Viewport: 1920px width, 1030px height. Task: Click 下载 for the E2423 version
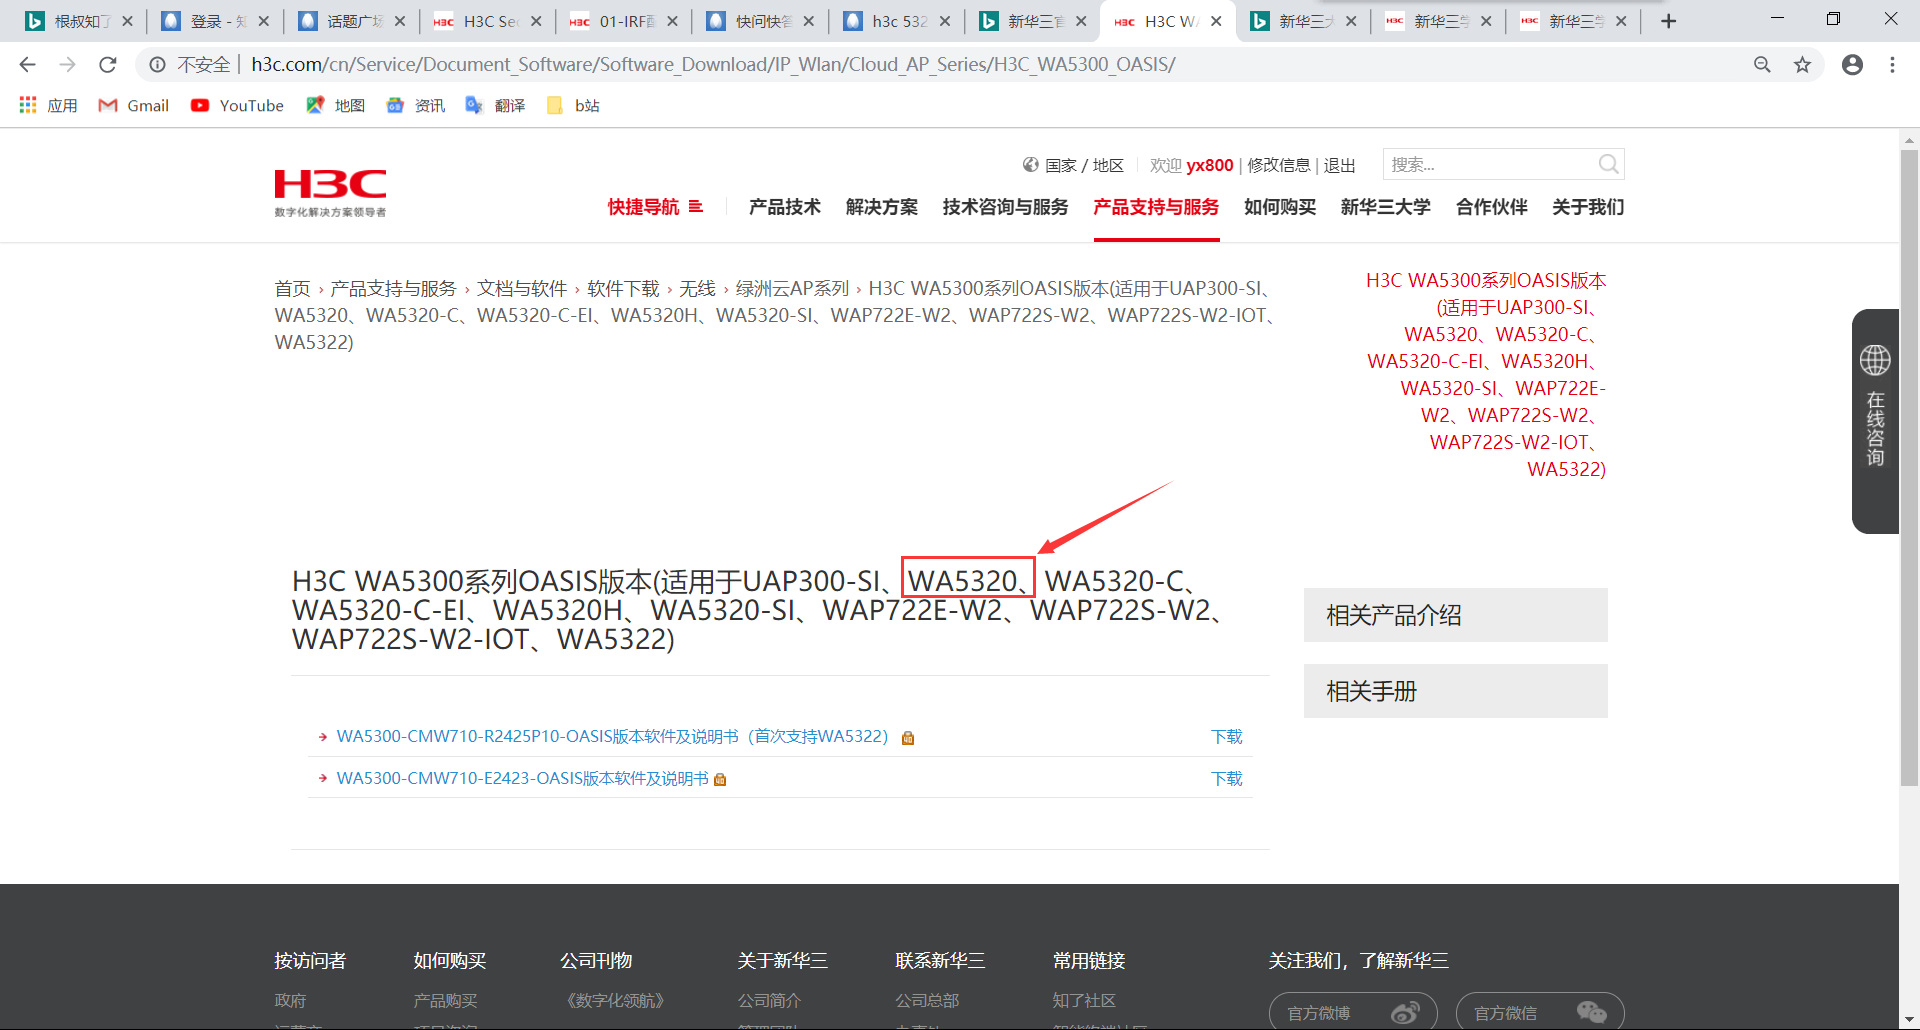pyautogui.click(x=1226, y=779)
